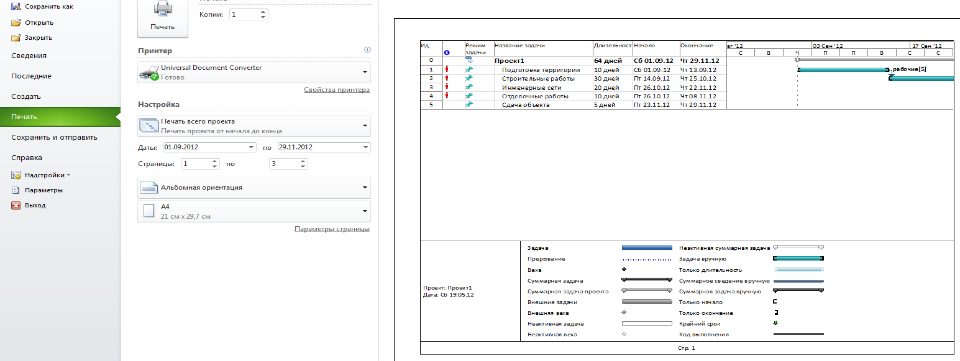
Task: Click the Сохранить как icon
Action: [x=16, y=7]
